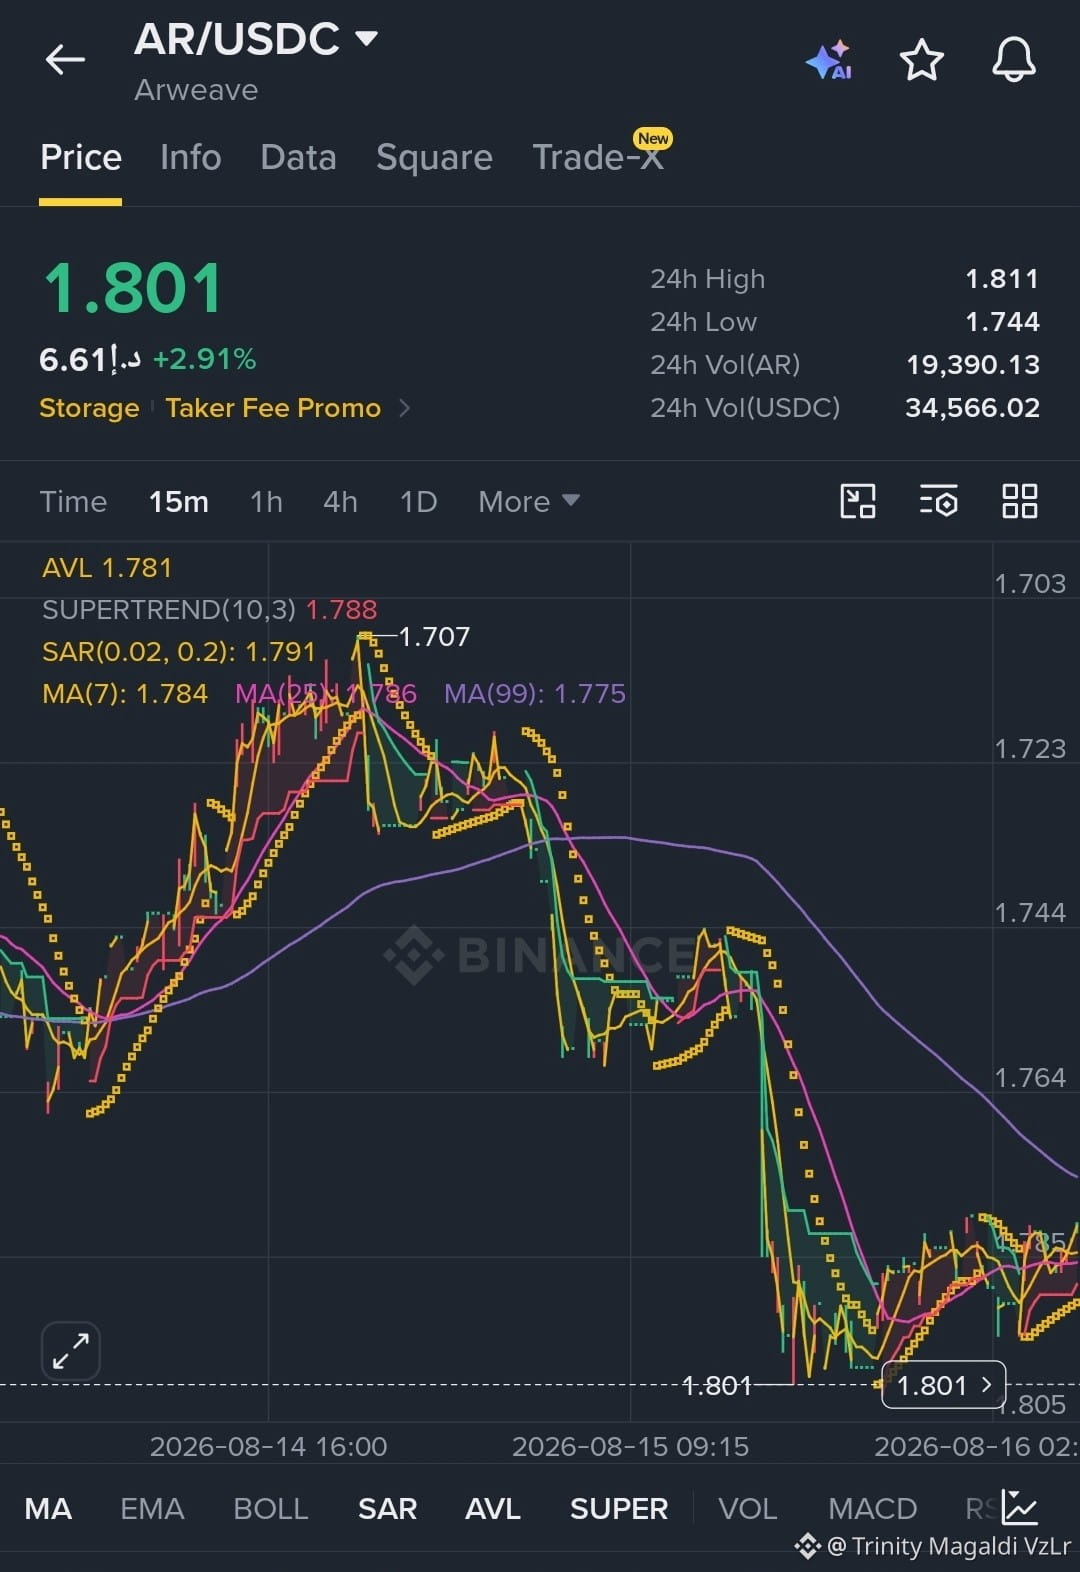The width and height of the screenshot is (1080, 1572).
Task: Switch to the Price tab
Action: click(x=81, y=157)
